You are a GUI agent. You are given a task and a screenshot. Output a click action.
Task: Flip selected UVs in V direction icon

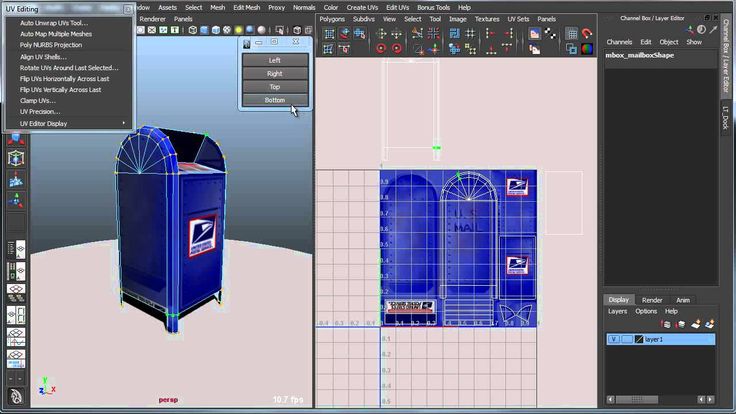pyautogui.click(x=397, y=33)
